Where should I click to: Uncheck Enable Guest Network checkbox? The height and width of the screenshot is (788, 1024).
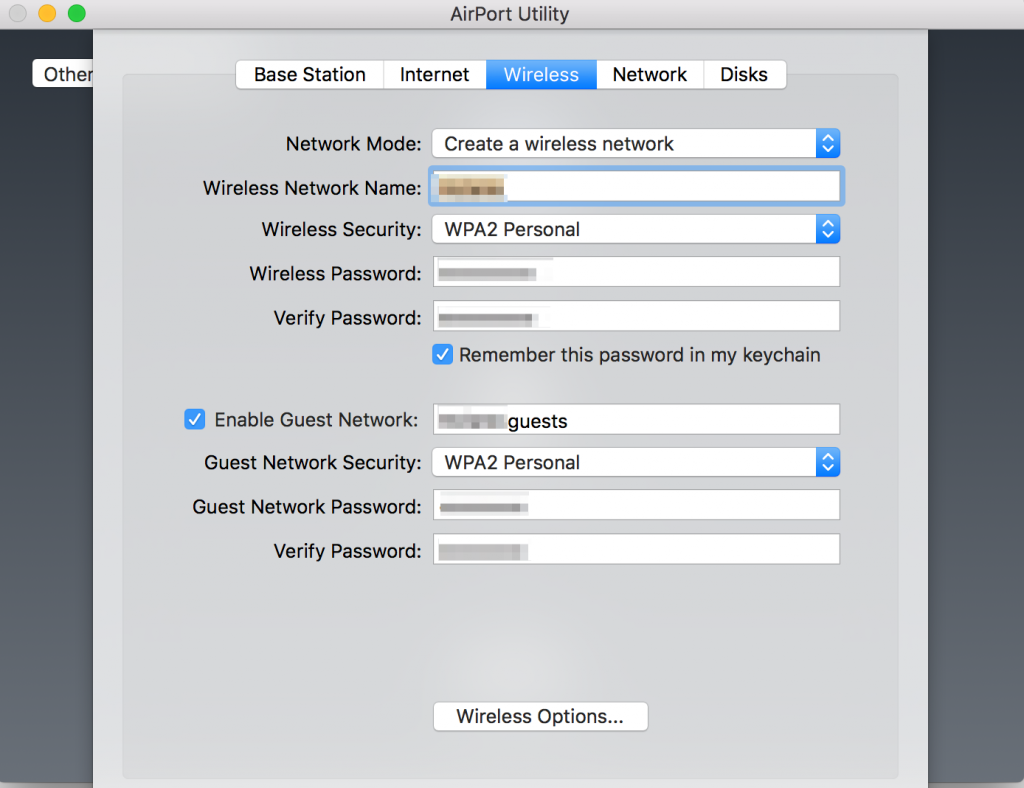195,419
